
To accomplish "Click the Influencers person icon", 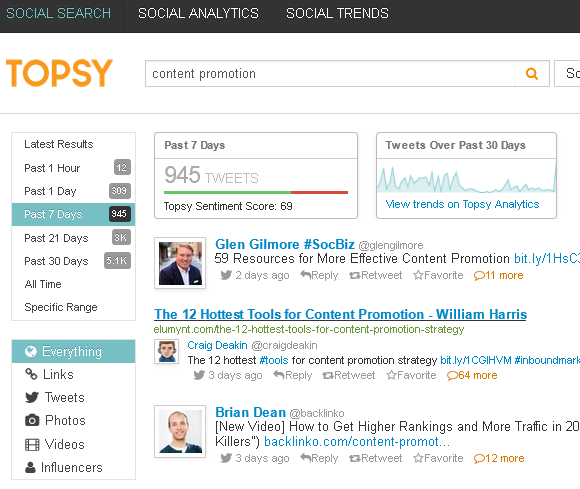I will click(x=30, y=467).
